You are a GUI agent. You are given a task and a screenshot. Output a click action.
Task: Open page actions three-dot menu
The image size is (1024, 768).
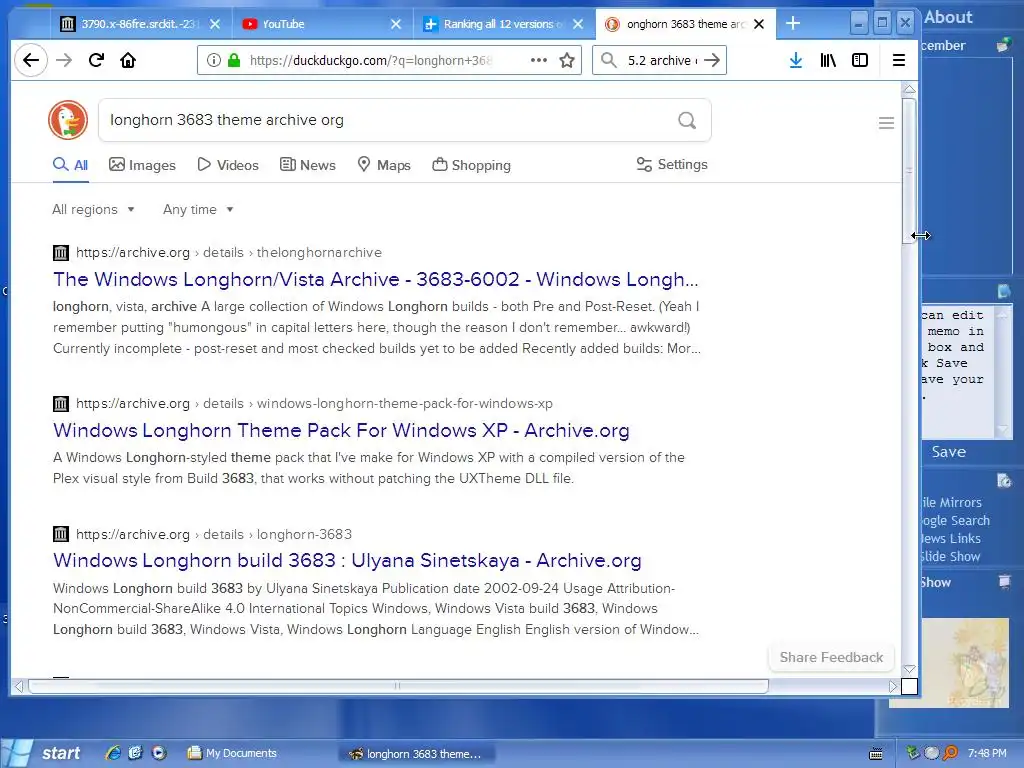pos(539,60)
